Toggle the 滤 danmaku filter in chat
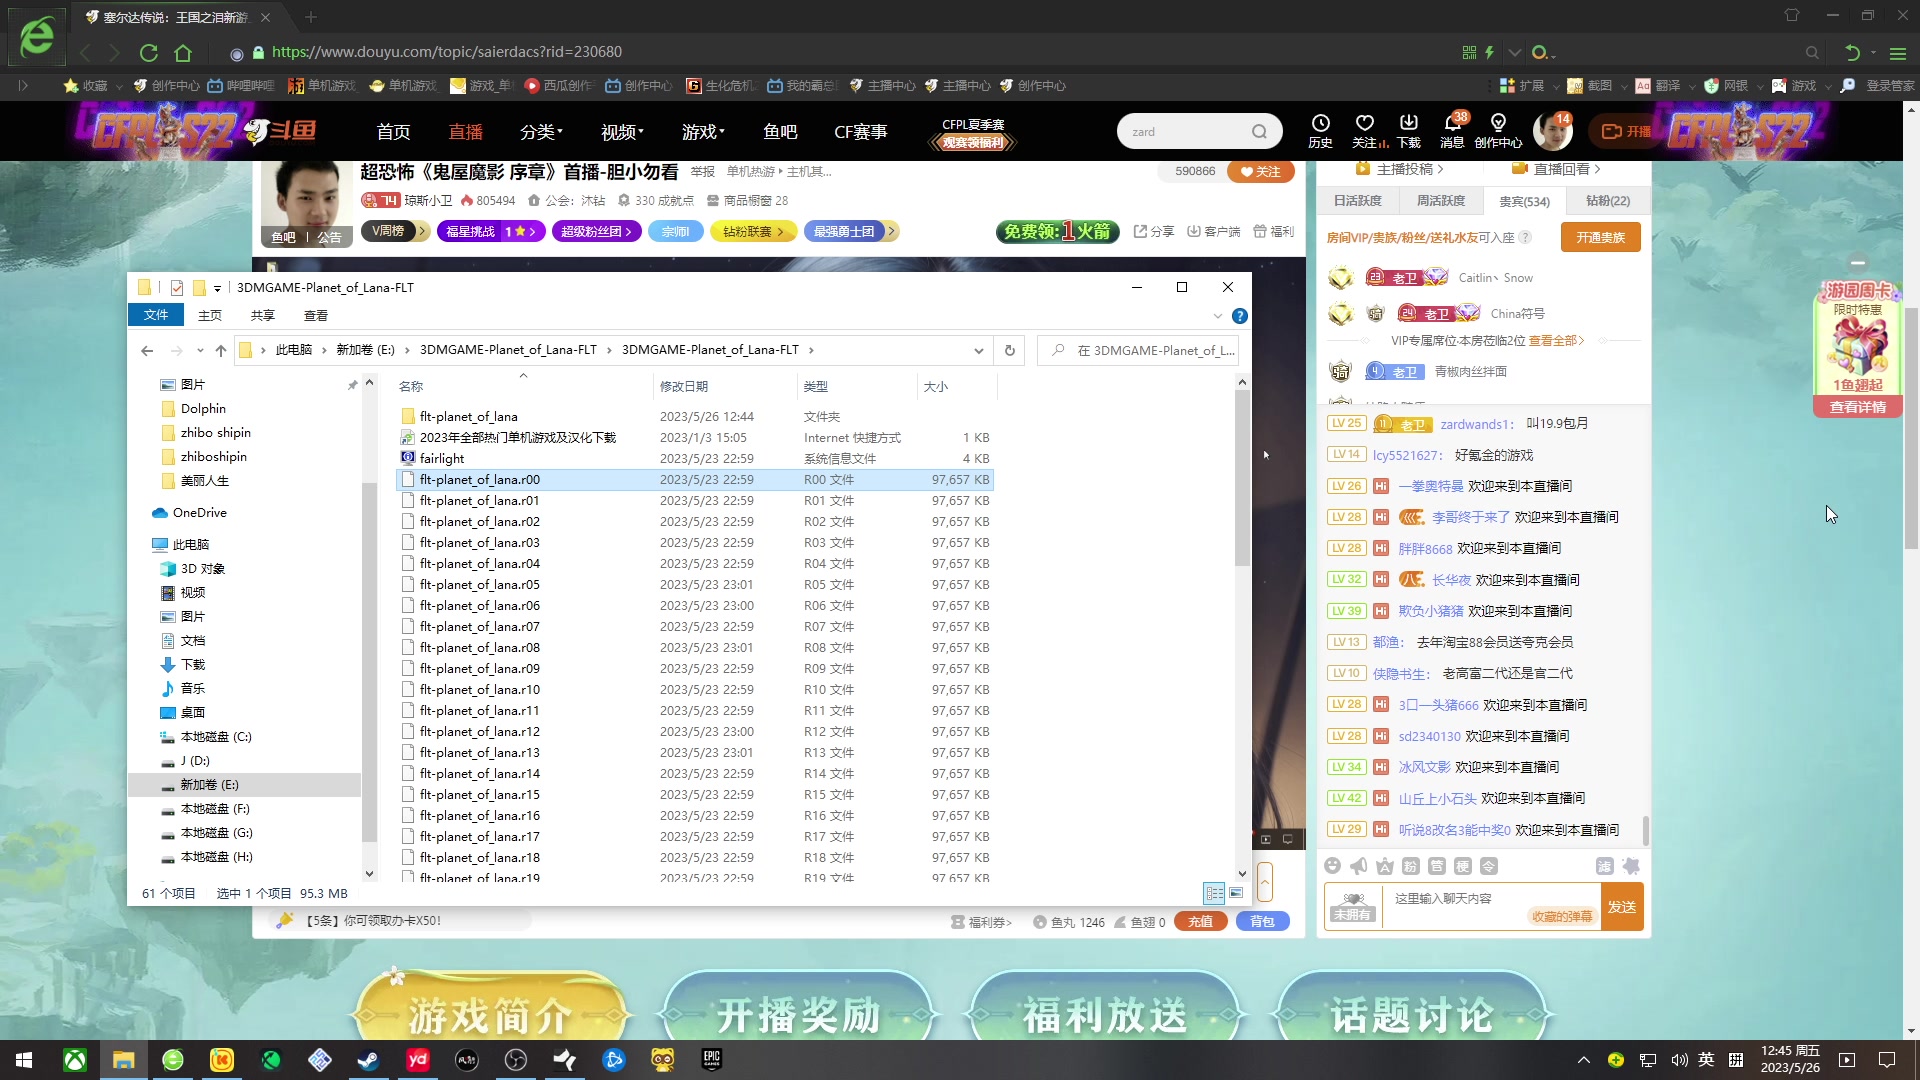The height and width of the screenshot is (1080, 1920). (x=1605, y=866)
